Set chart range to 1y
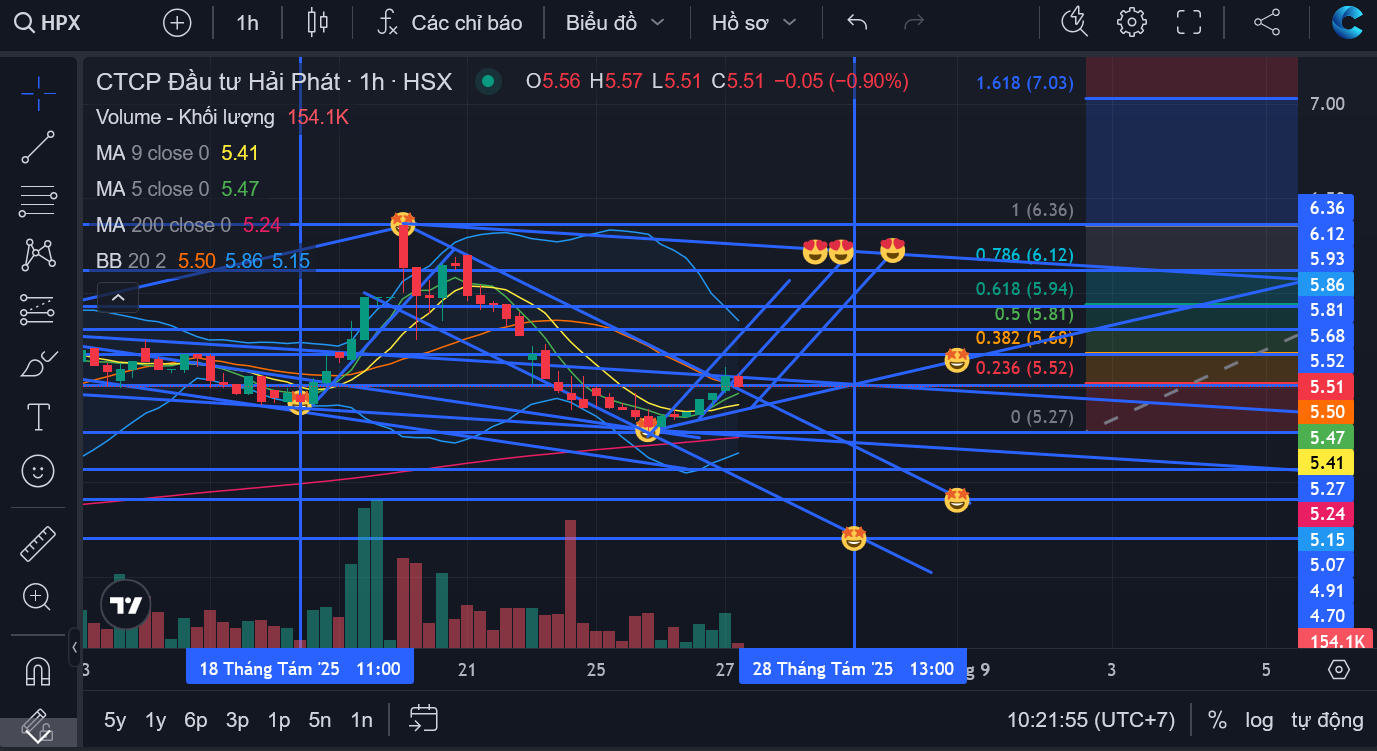1377x751 pixels. 155,720
